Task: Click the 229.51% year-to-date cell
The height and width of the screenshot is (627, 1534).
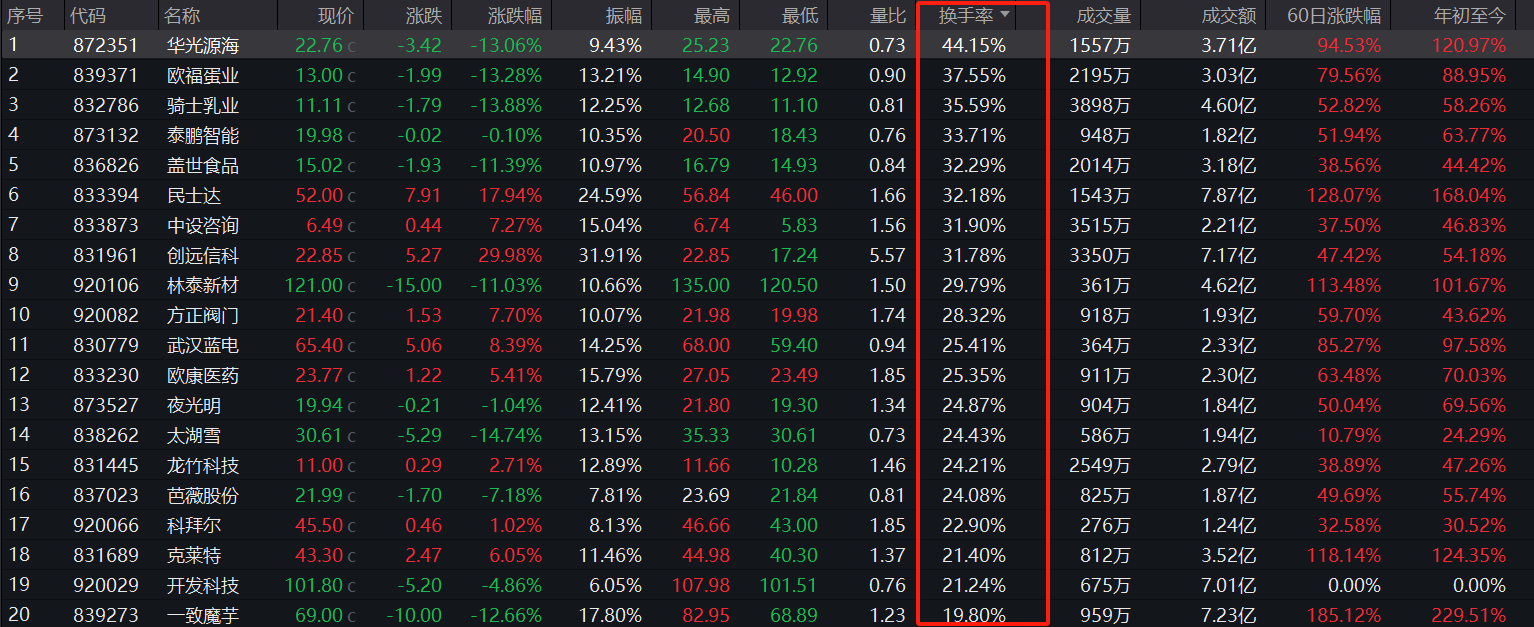Action: (1470, 615)
